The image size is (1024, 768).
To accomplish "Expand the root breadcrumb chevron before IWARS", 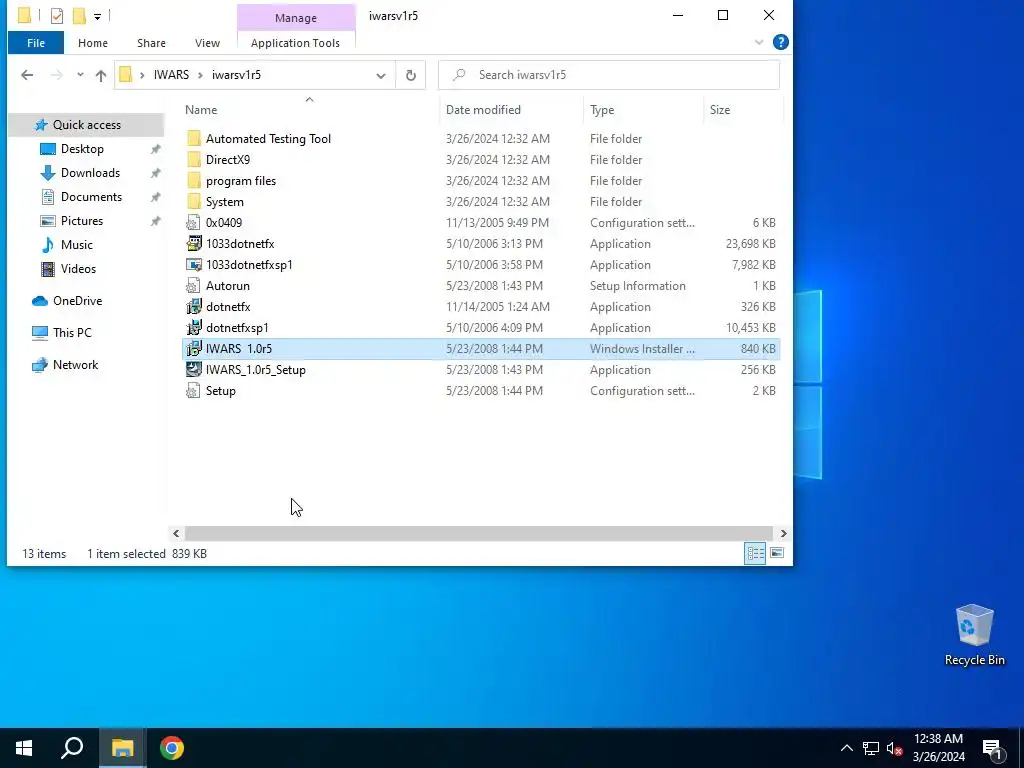I will coord(142,75).
